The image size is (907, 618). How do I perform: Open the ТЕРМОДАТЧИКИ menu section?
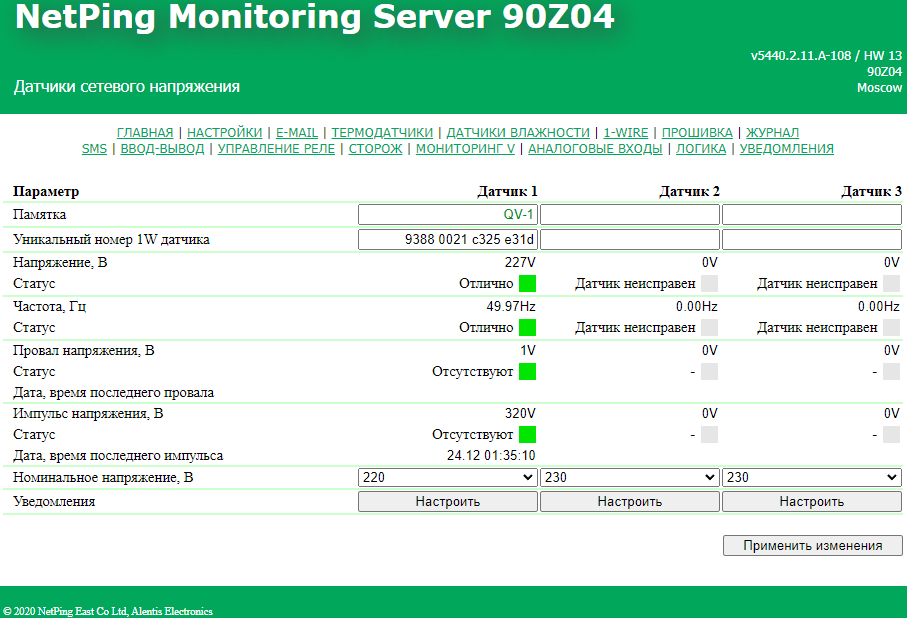382,132
